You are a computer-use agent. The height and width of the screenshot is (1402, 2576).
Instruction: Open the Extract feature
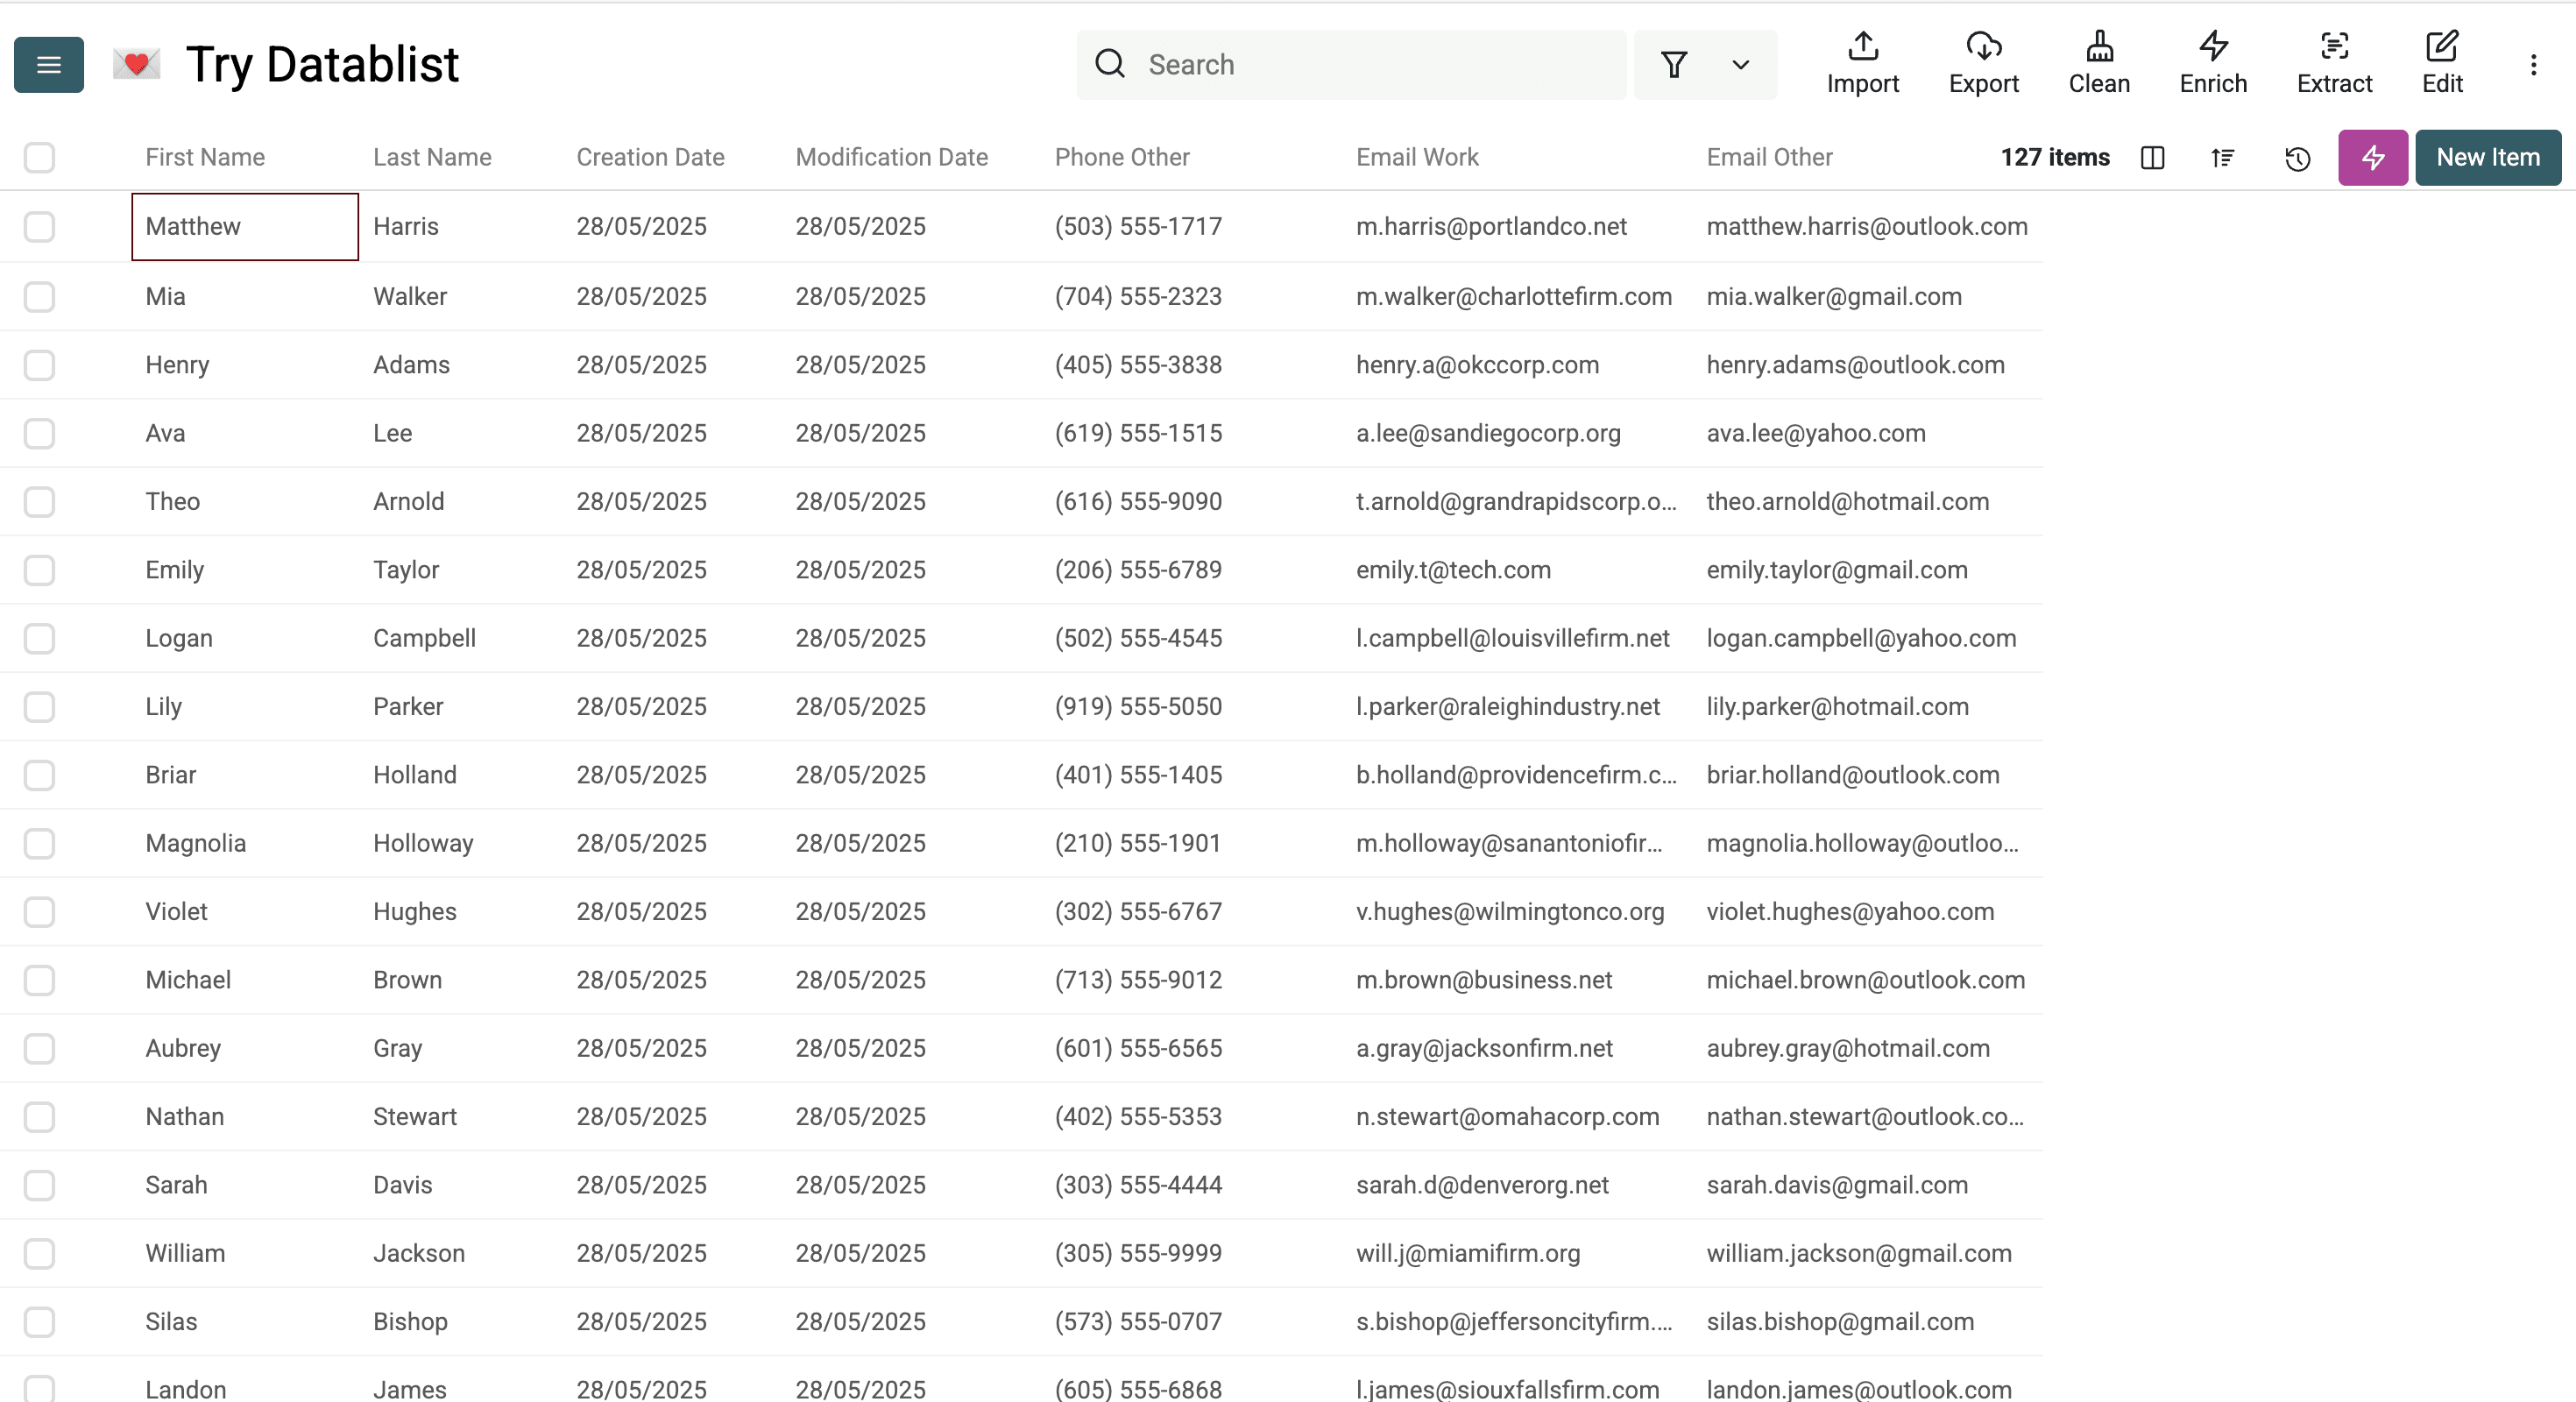pos(2335,63)
